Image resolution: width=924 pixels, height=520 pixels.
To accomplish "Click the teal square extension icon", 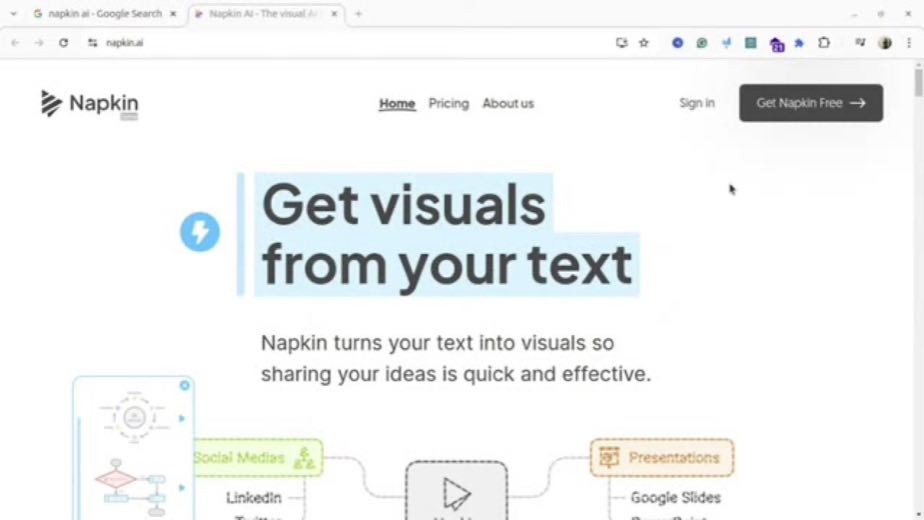I will point(750,42).
